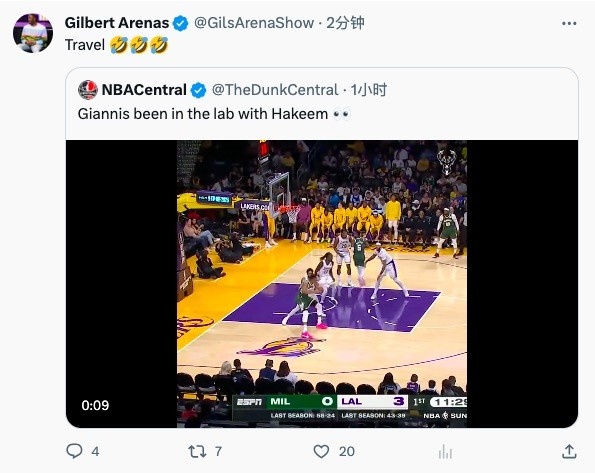595x473 pixels.
Task: Play the quoted basketball video
Action: click(322, 284)
